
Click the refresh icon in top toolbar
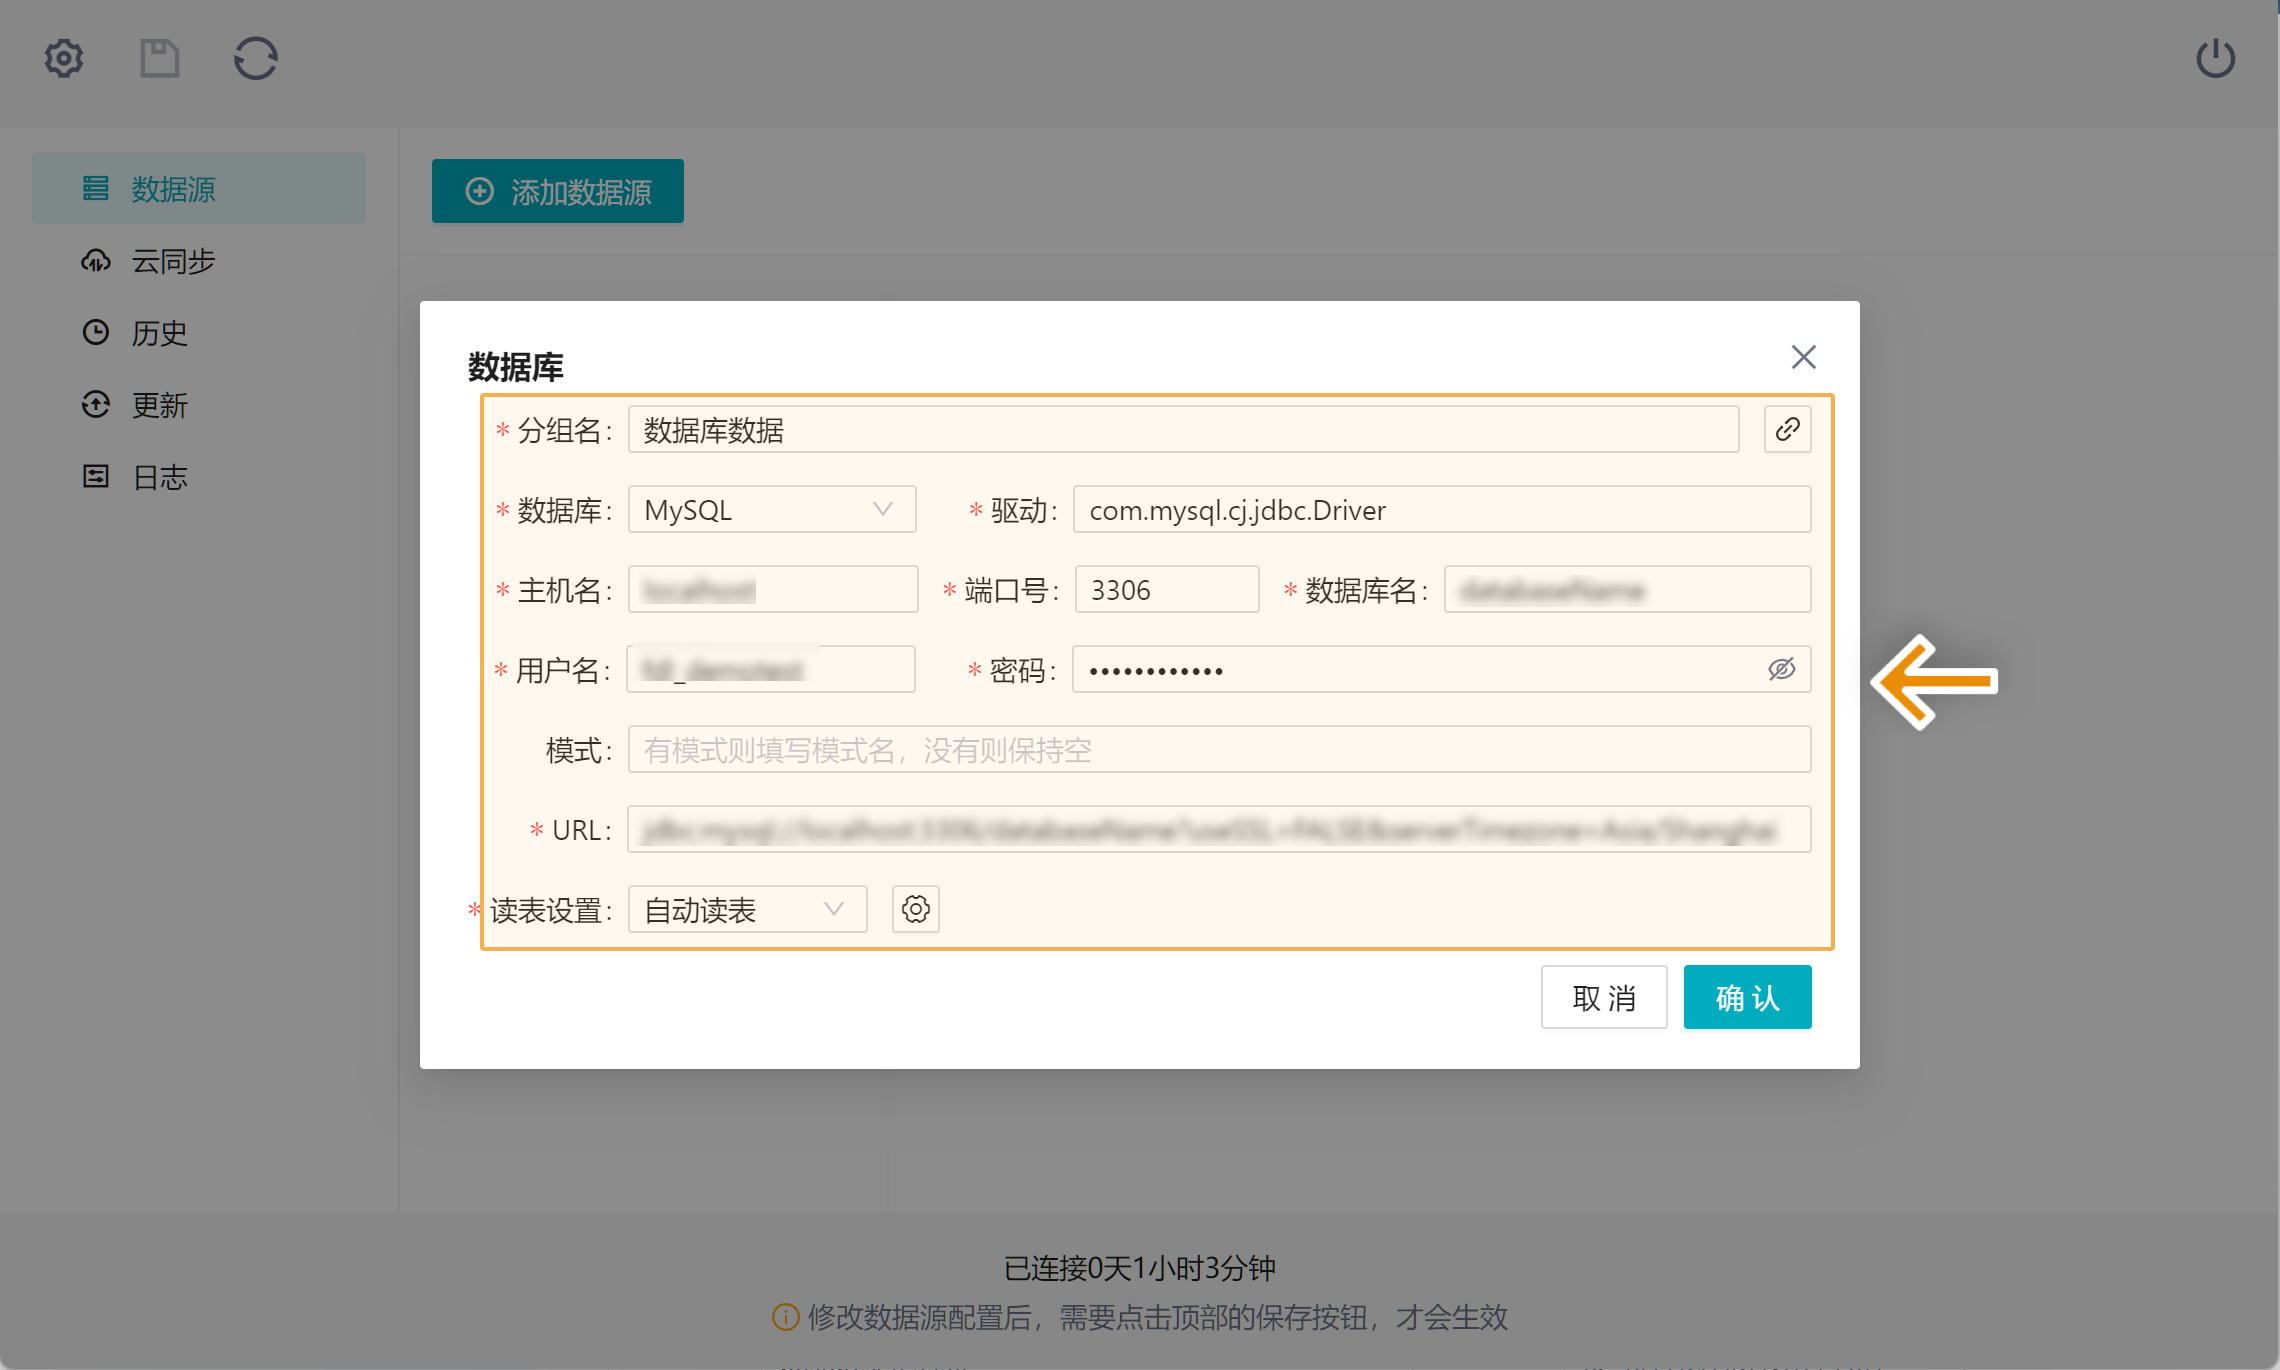point(256,58)
